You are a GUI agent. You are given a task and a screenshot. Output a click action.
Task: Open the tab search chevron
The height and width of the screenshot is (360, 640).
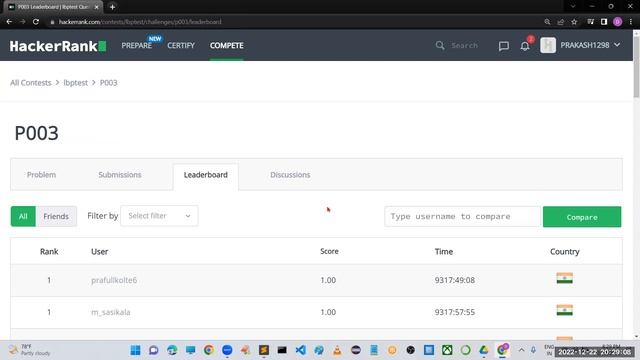[573, 7]
